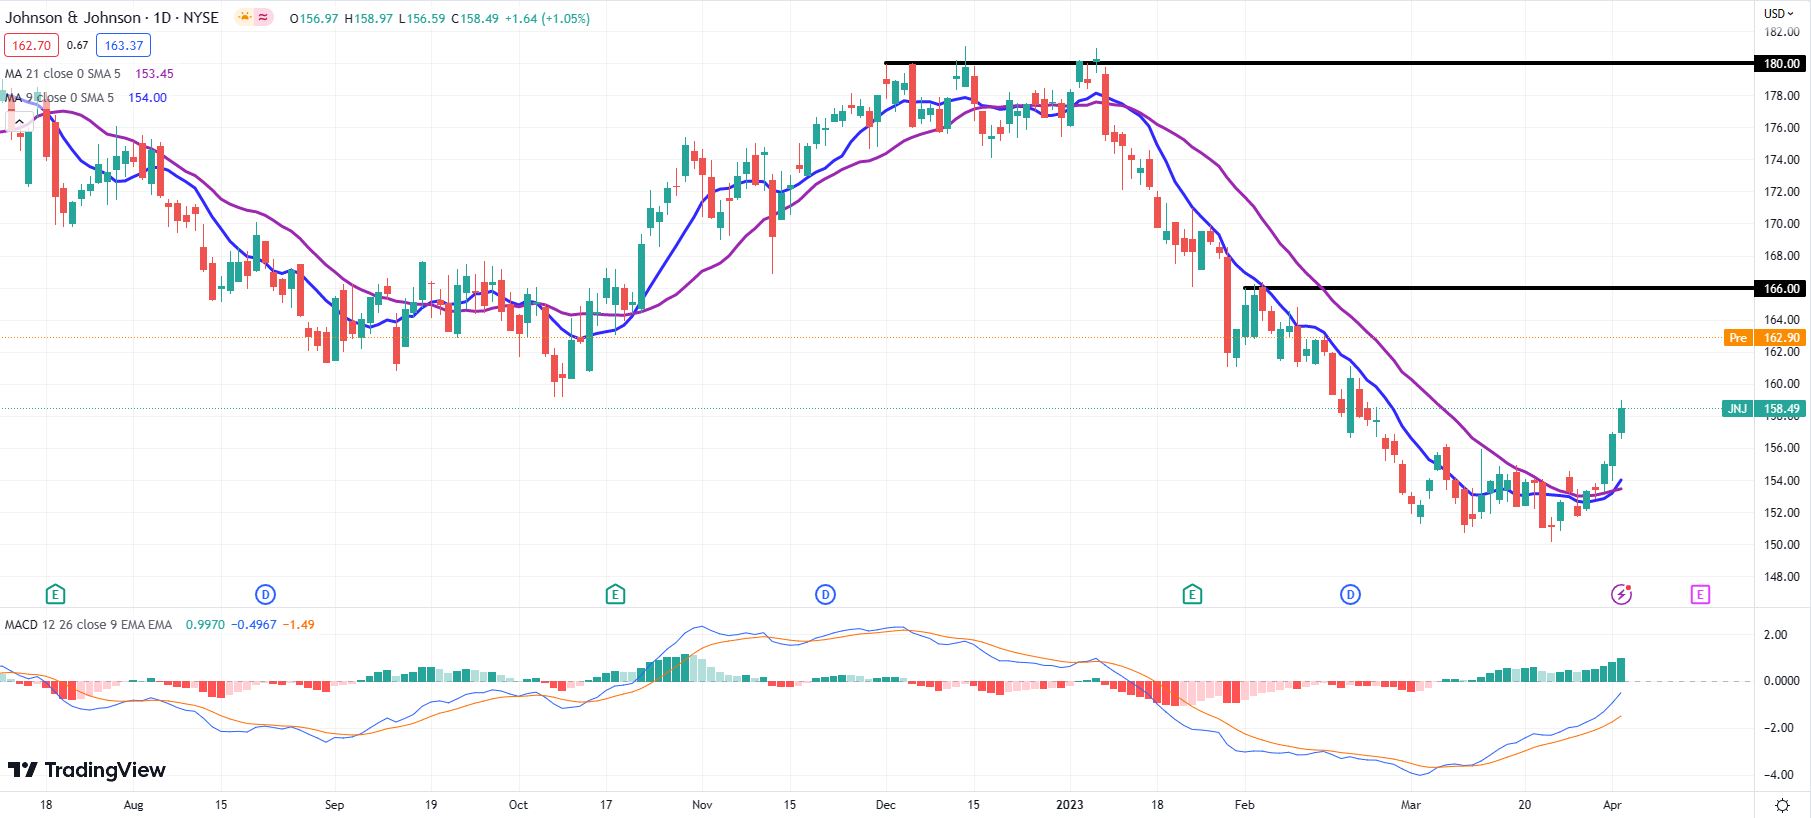
Task: Click the pink approximate-data status icon
Action: point(263,17)
